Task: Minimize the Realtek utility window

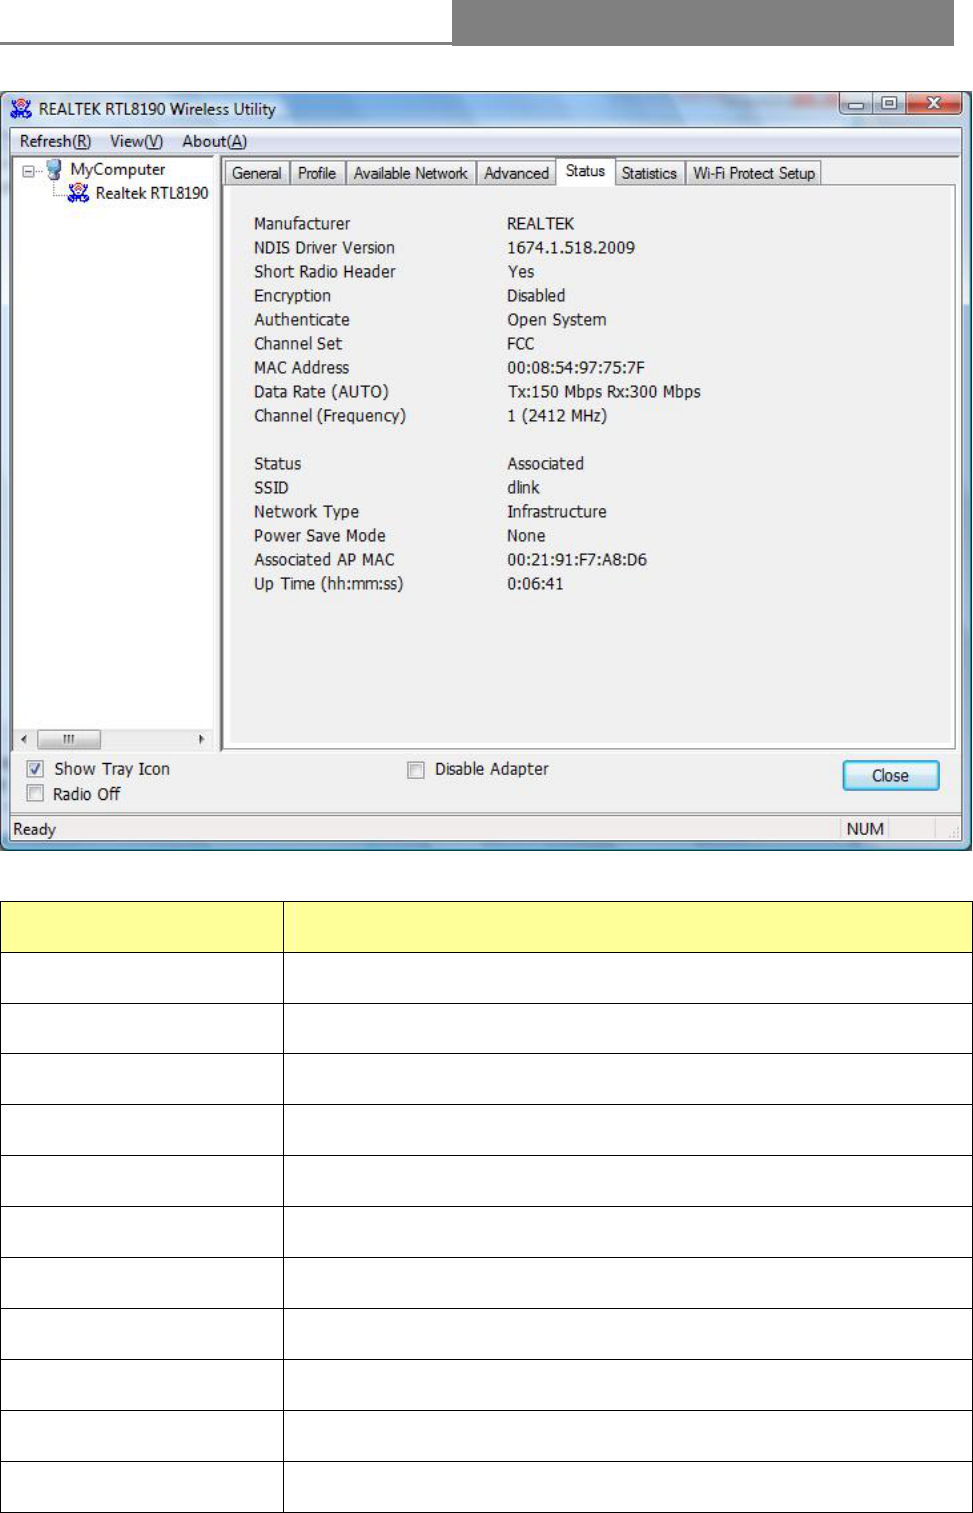Action: coord(856,104)
